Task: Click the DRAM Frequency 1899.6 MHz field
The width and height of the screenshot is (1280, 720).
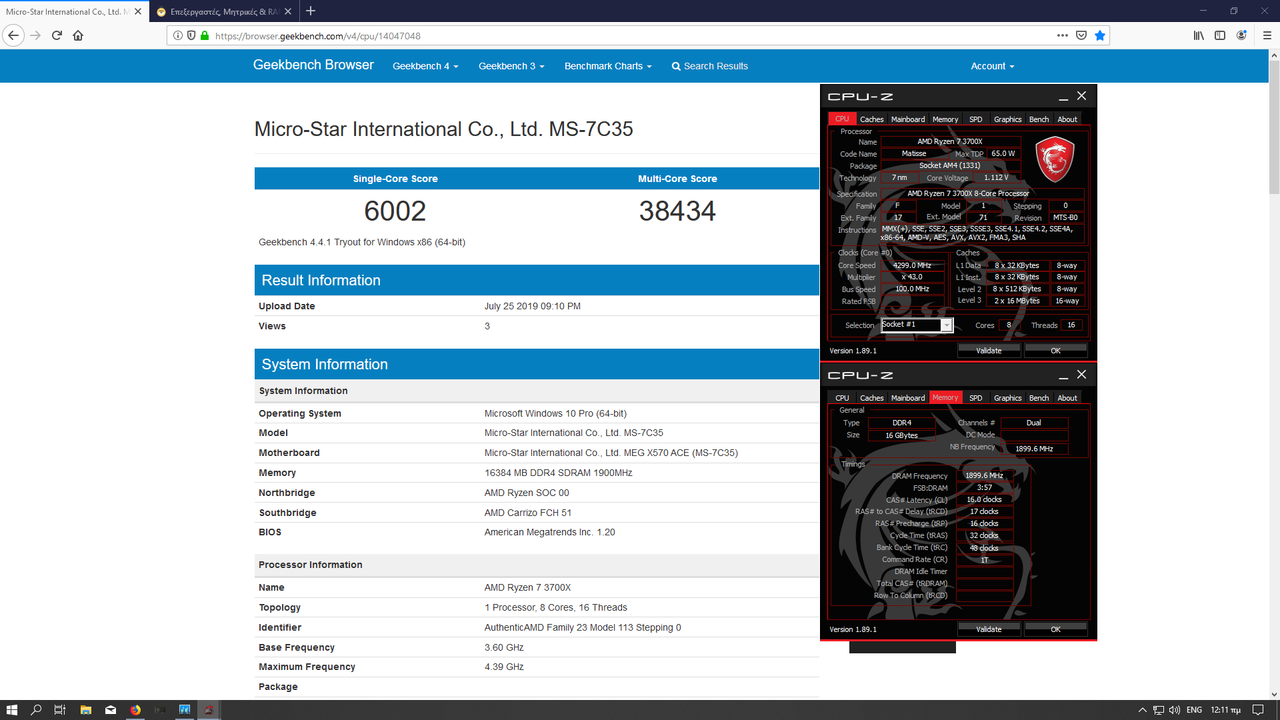Action: tap(984, 476)
